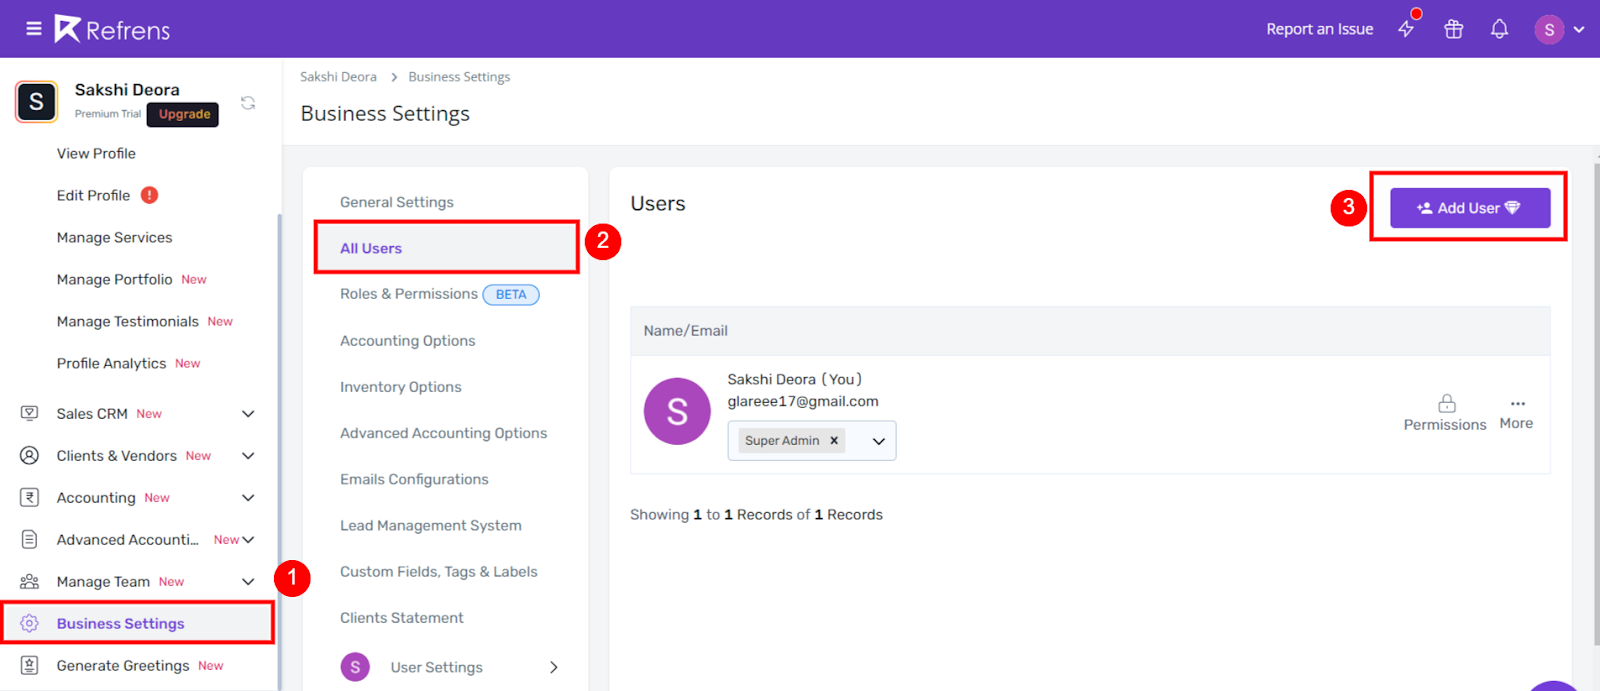
Task: Open the hamburger menu icon
Action: coord(33,29)
